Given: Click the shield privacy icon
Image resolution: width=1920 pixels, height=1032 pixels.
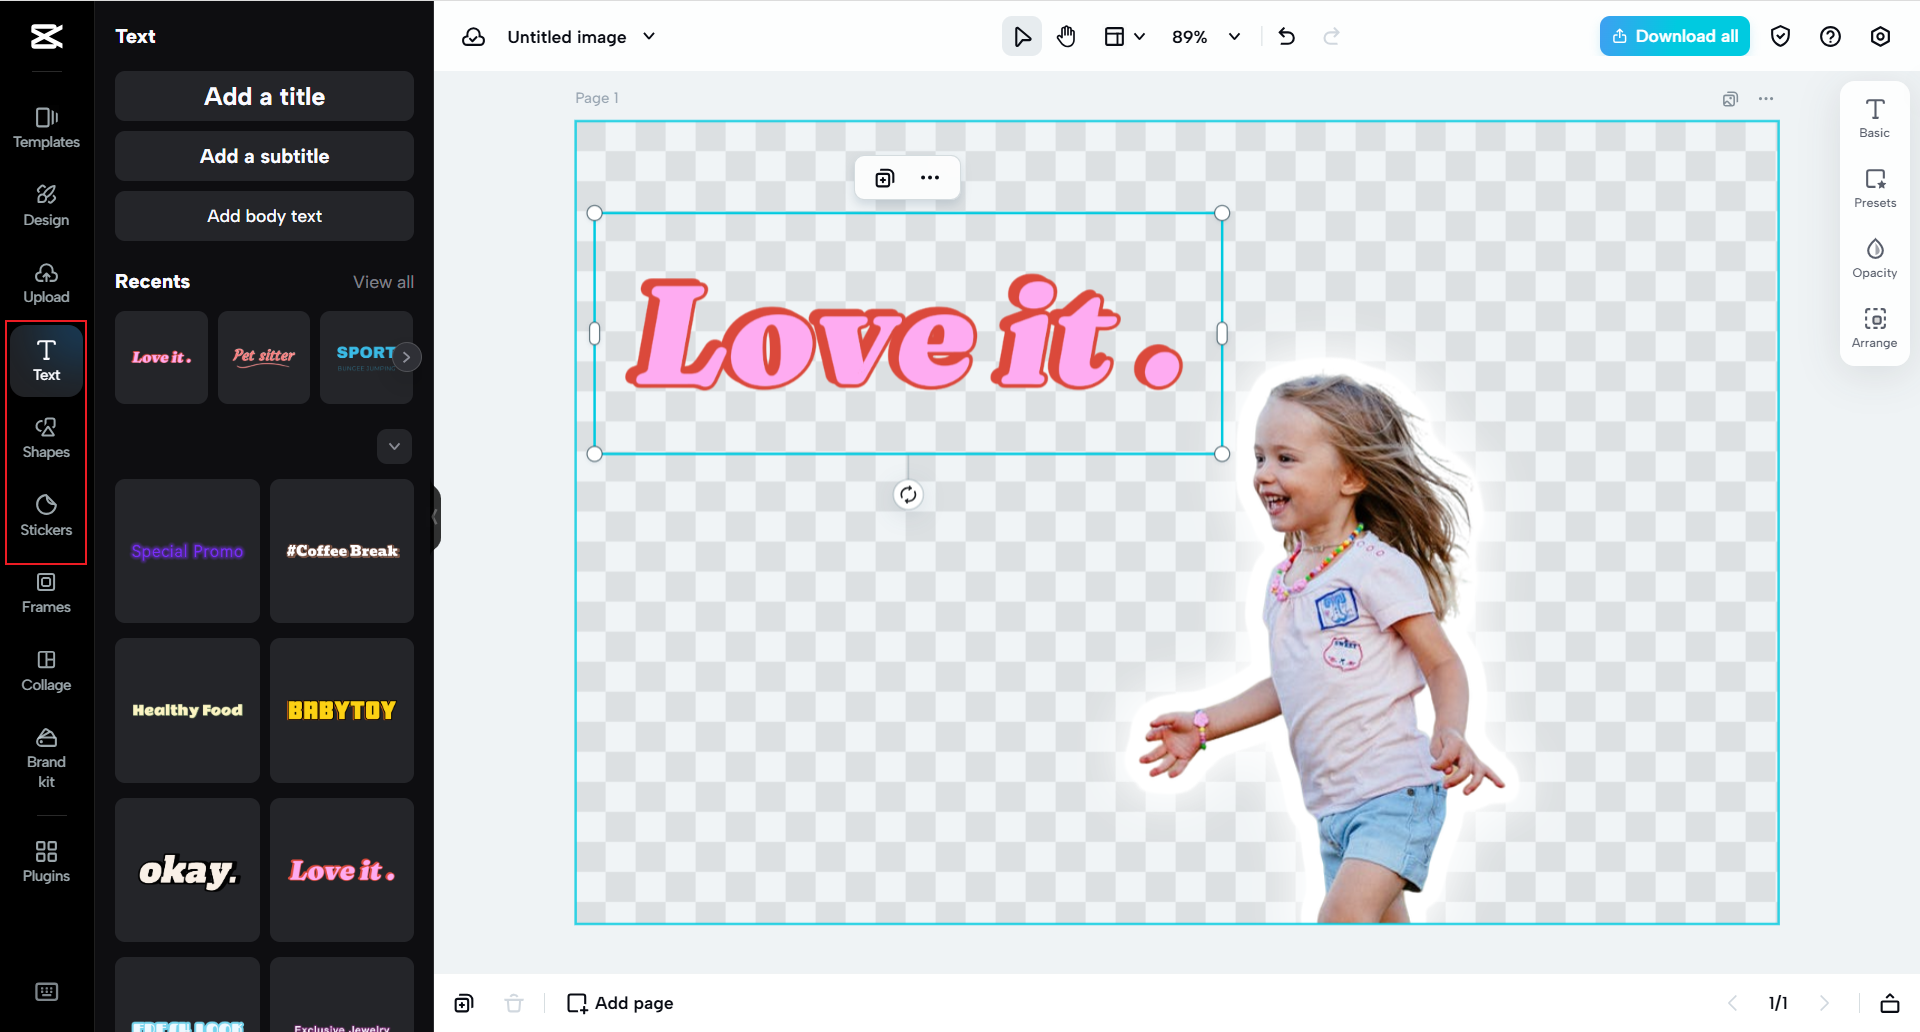Looking at the screenshot, I should point(1780,37).
